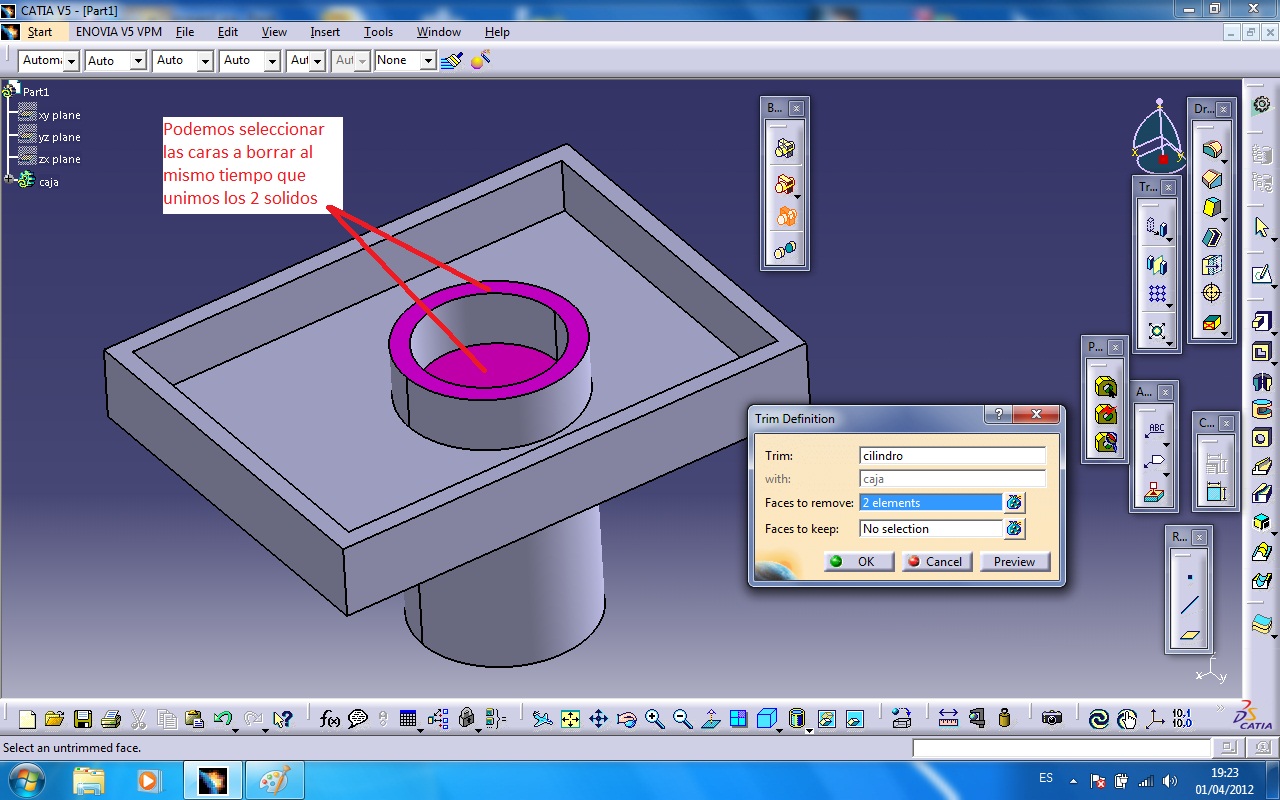Image resolution: width=1280 pixels, height=800 pixels.
Task: Confirm Trim Definition with OK
Action: (858, 561)
